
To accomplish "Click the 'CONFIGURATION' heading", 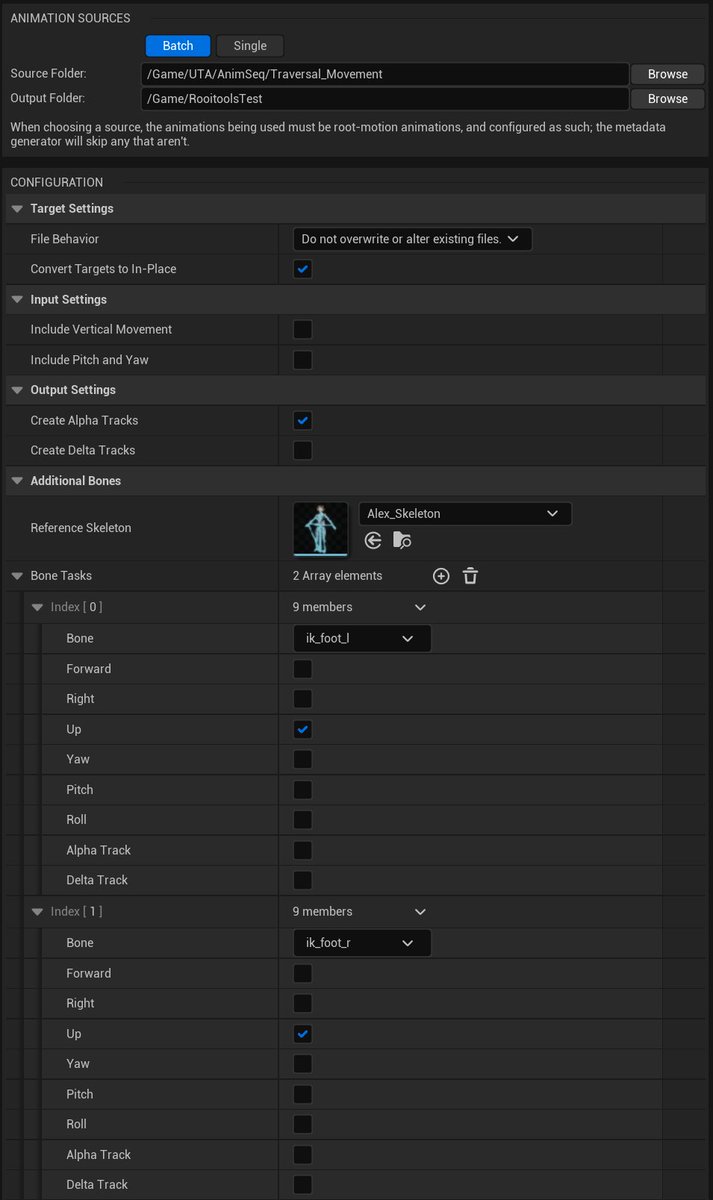I will tap(57, 183).
